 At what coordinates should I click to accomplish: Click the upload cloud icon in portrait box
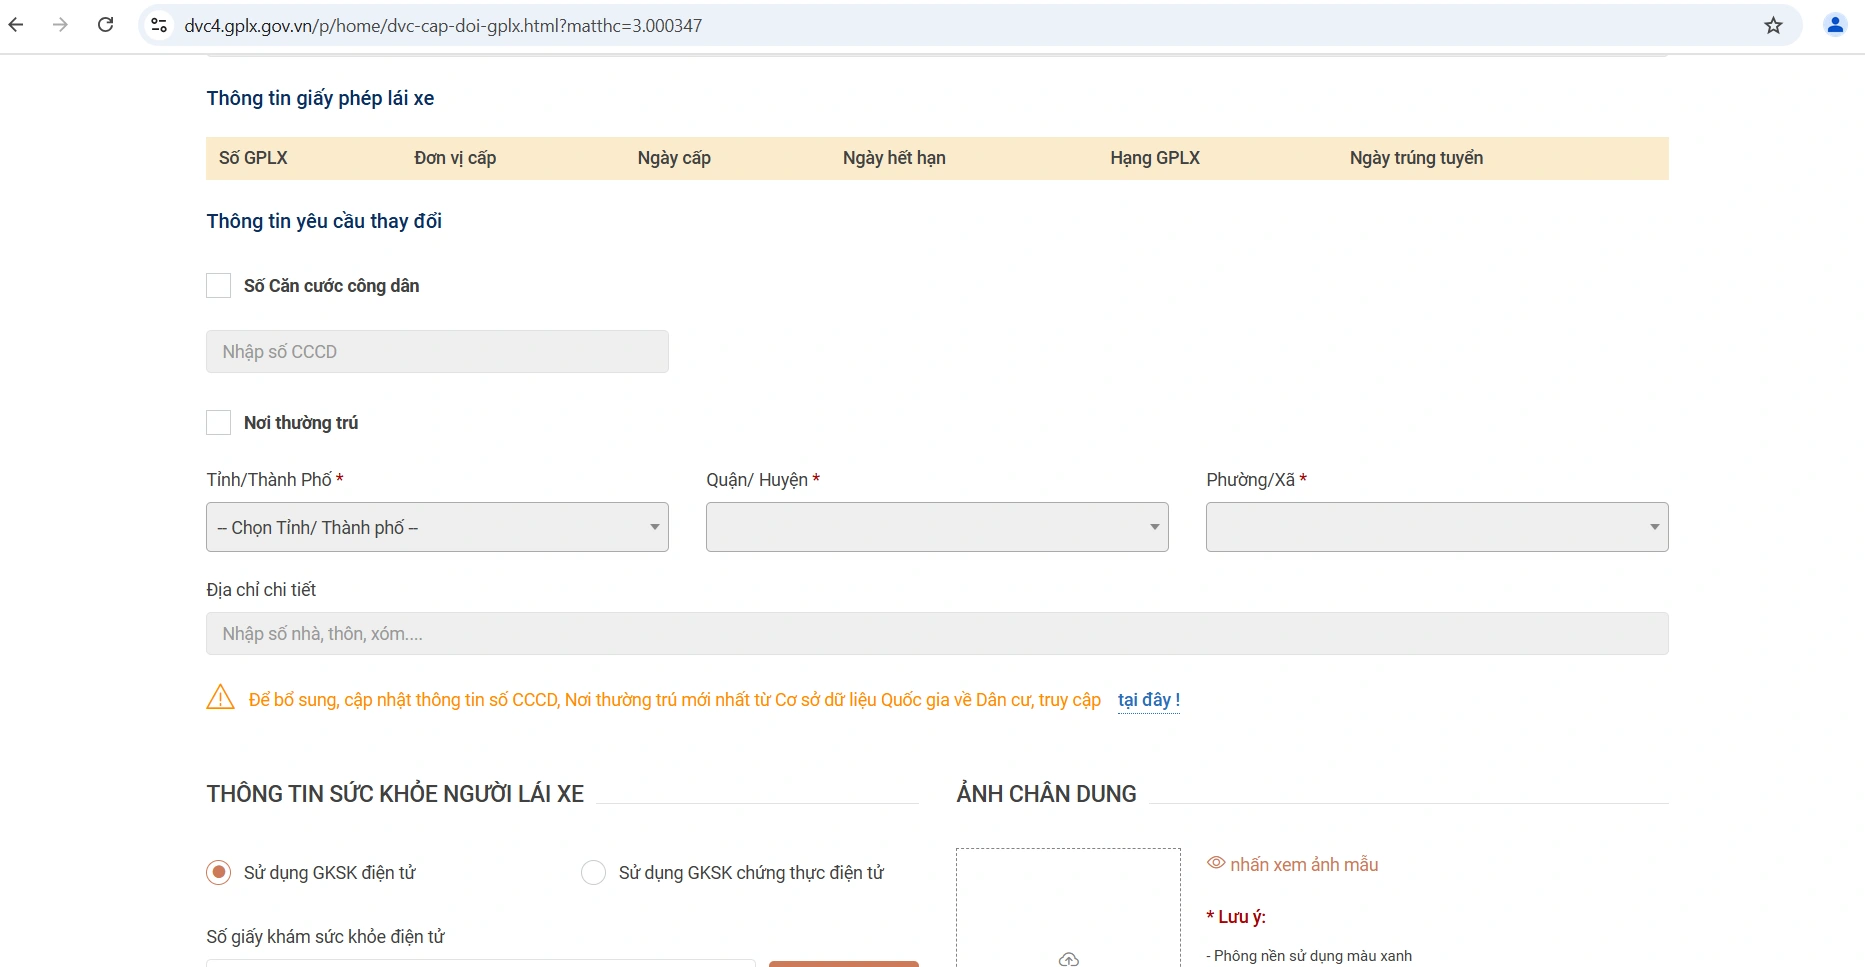pyautogui.click(x=1068, y=959)
